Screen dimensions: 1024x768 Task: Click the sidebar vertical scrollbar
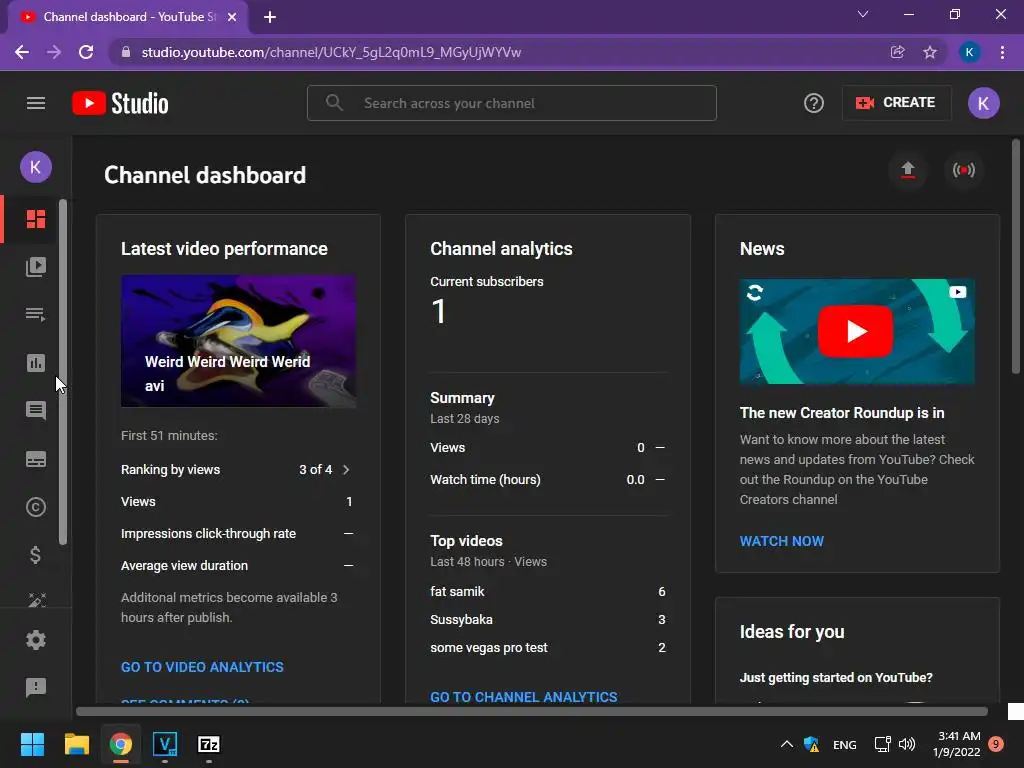(63, 372)
